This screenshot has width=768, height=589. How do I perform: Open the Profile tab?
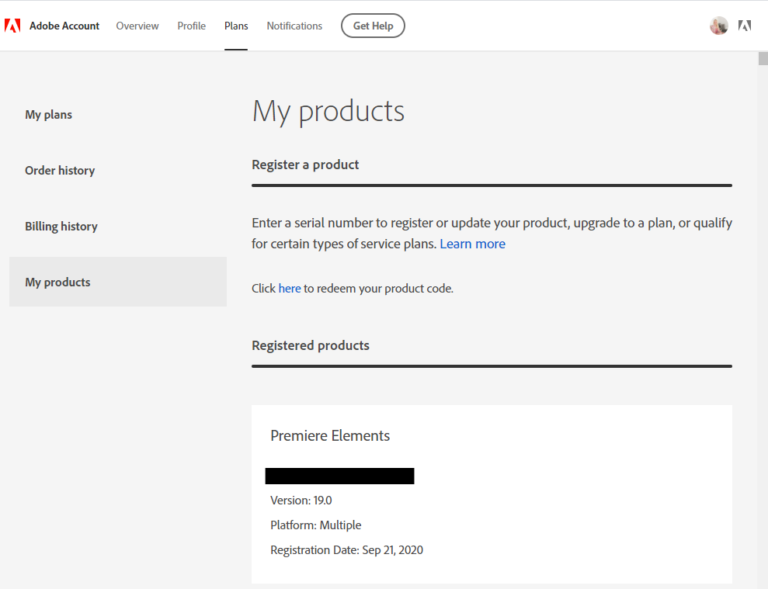tap(192, 26)
